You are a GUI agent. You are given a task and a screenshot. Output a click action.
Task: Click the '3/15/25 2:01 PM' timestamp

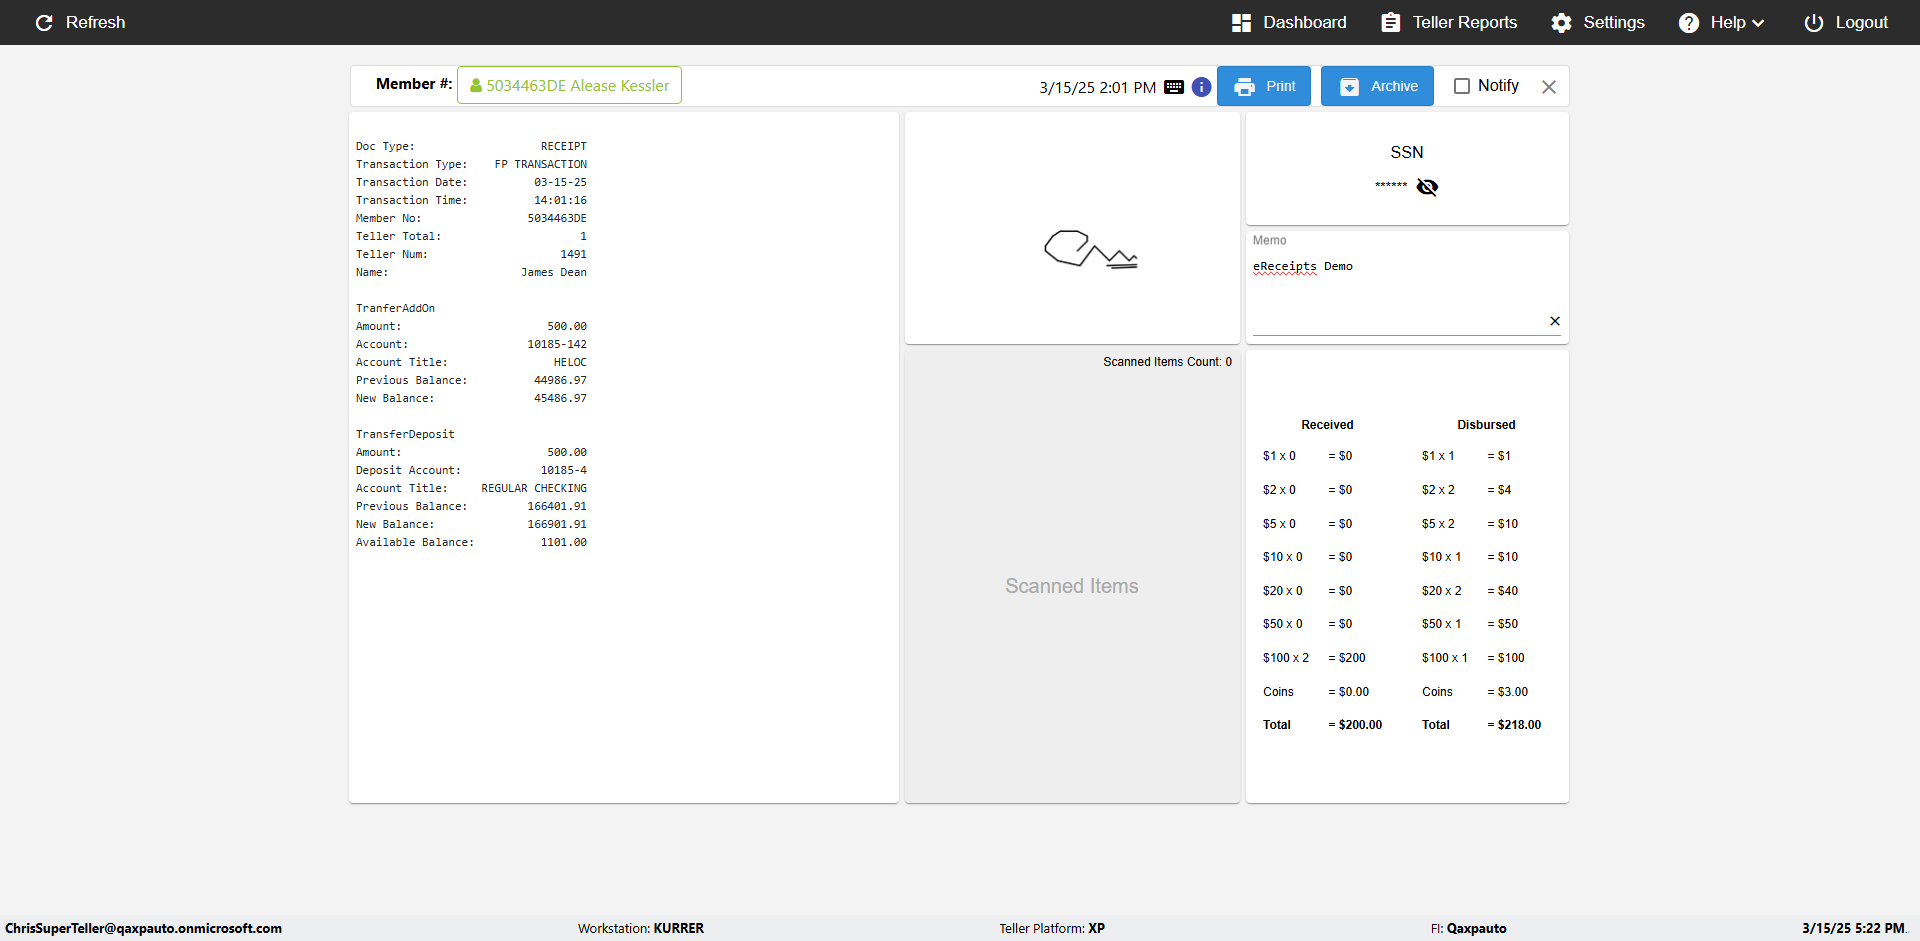coord(1097,87)
